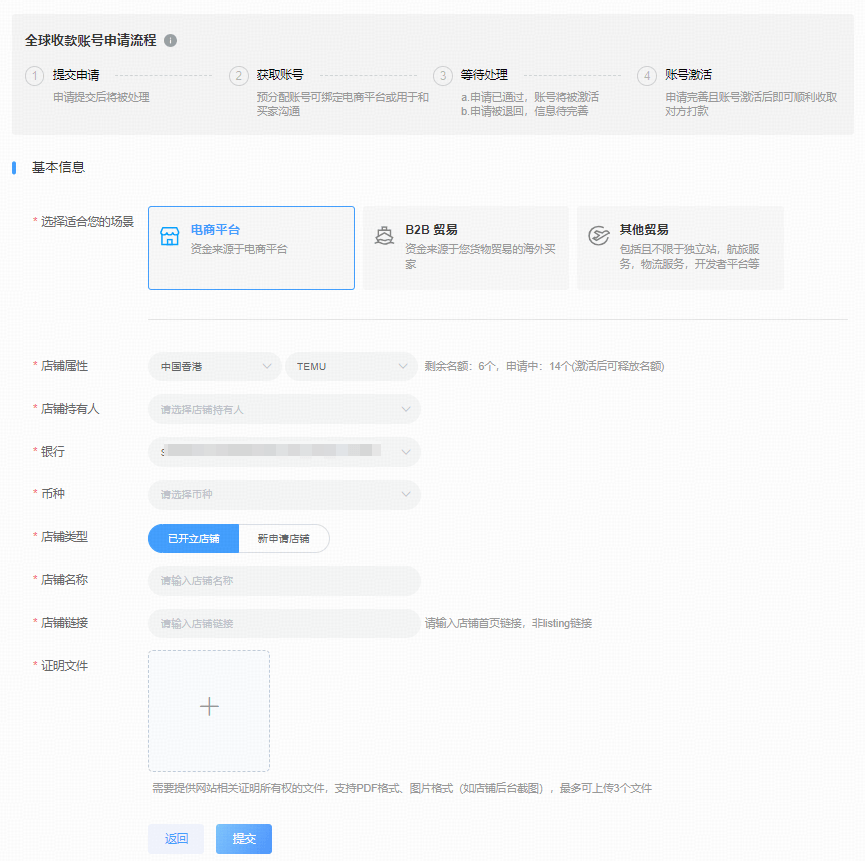Screen dimensions: 865x861
Task: Click the text 资金来源于电商平台
Action: coord(239,249)
